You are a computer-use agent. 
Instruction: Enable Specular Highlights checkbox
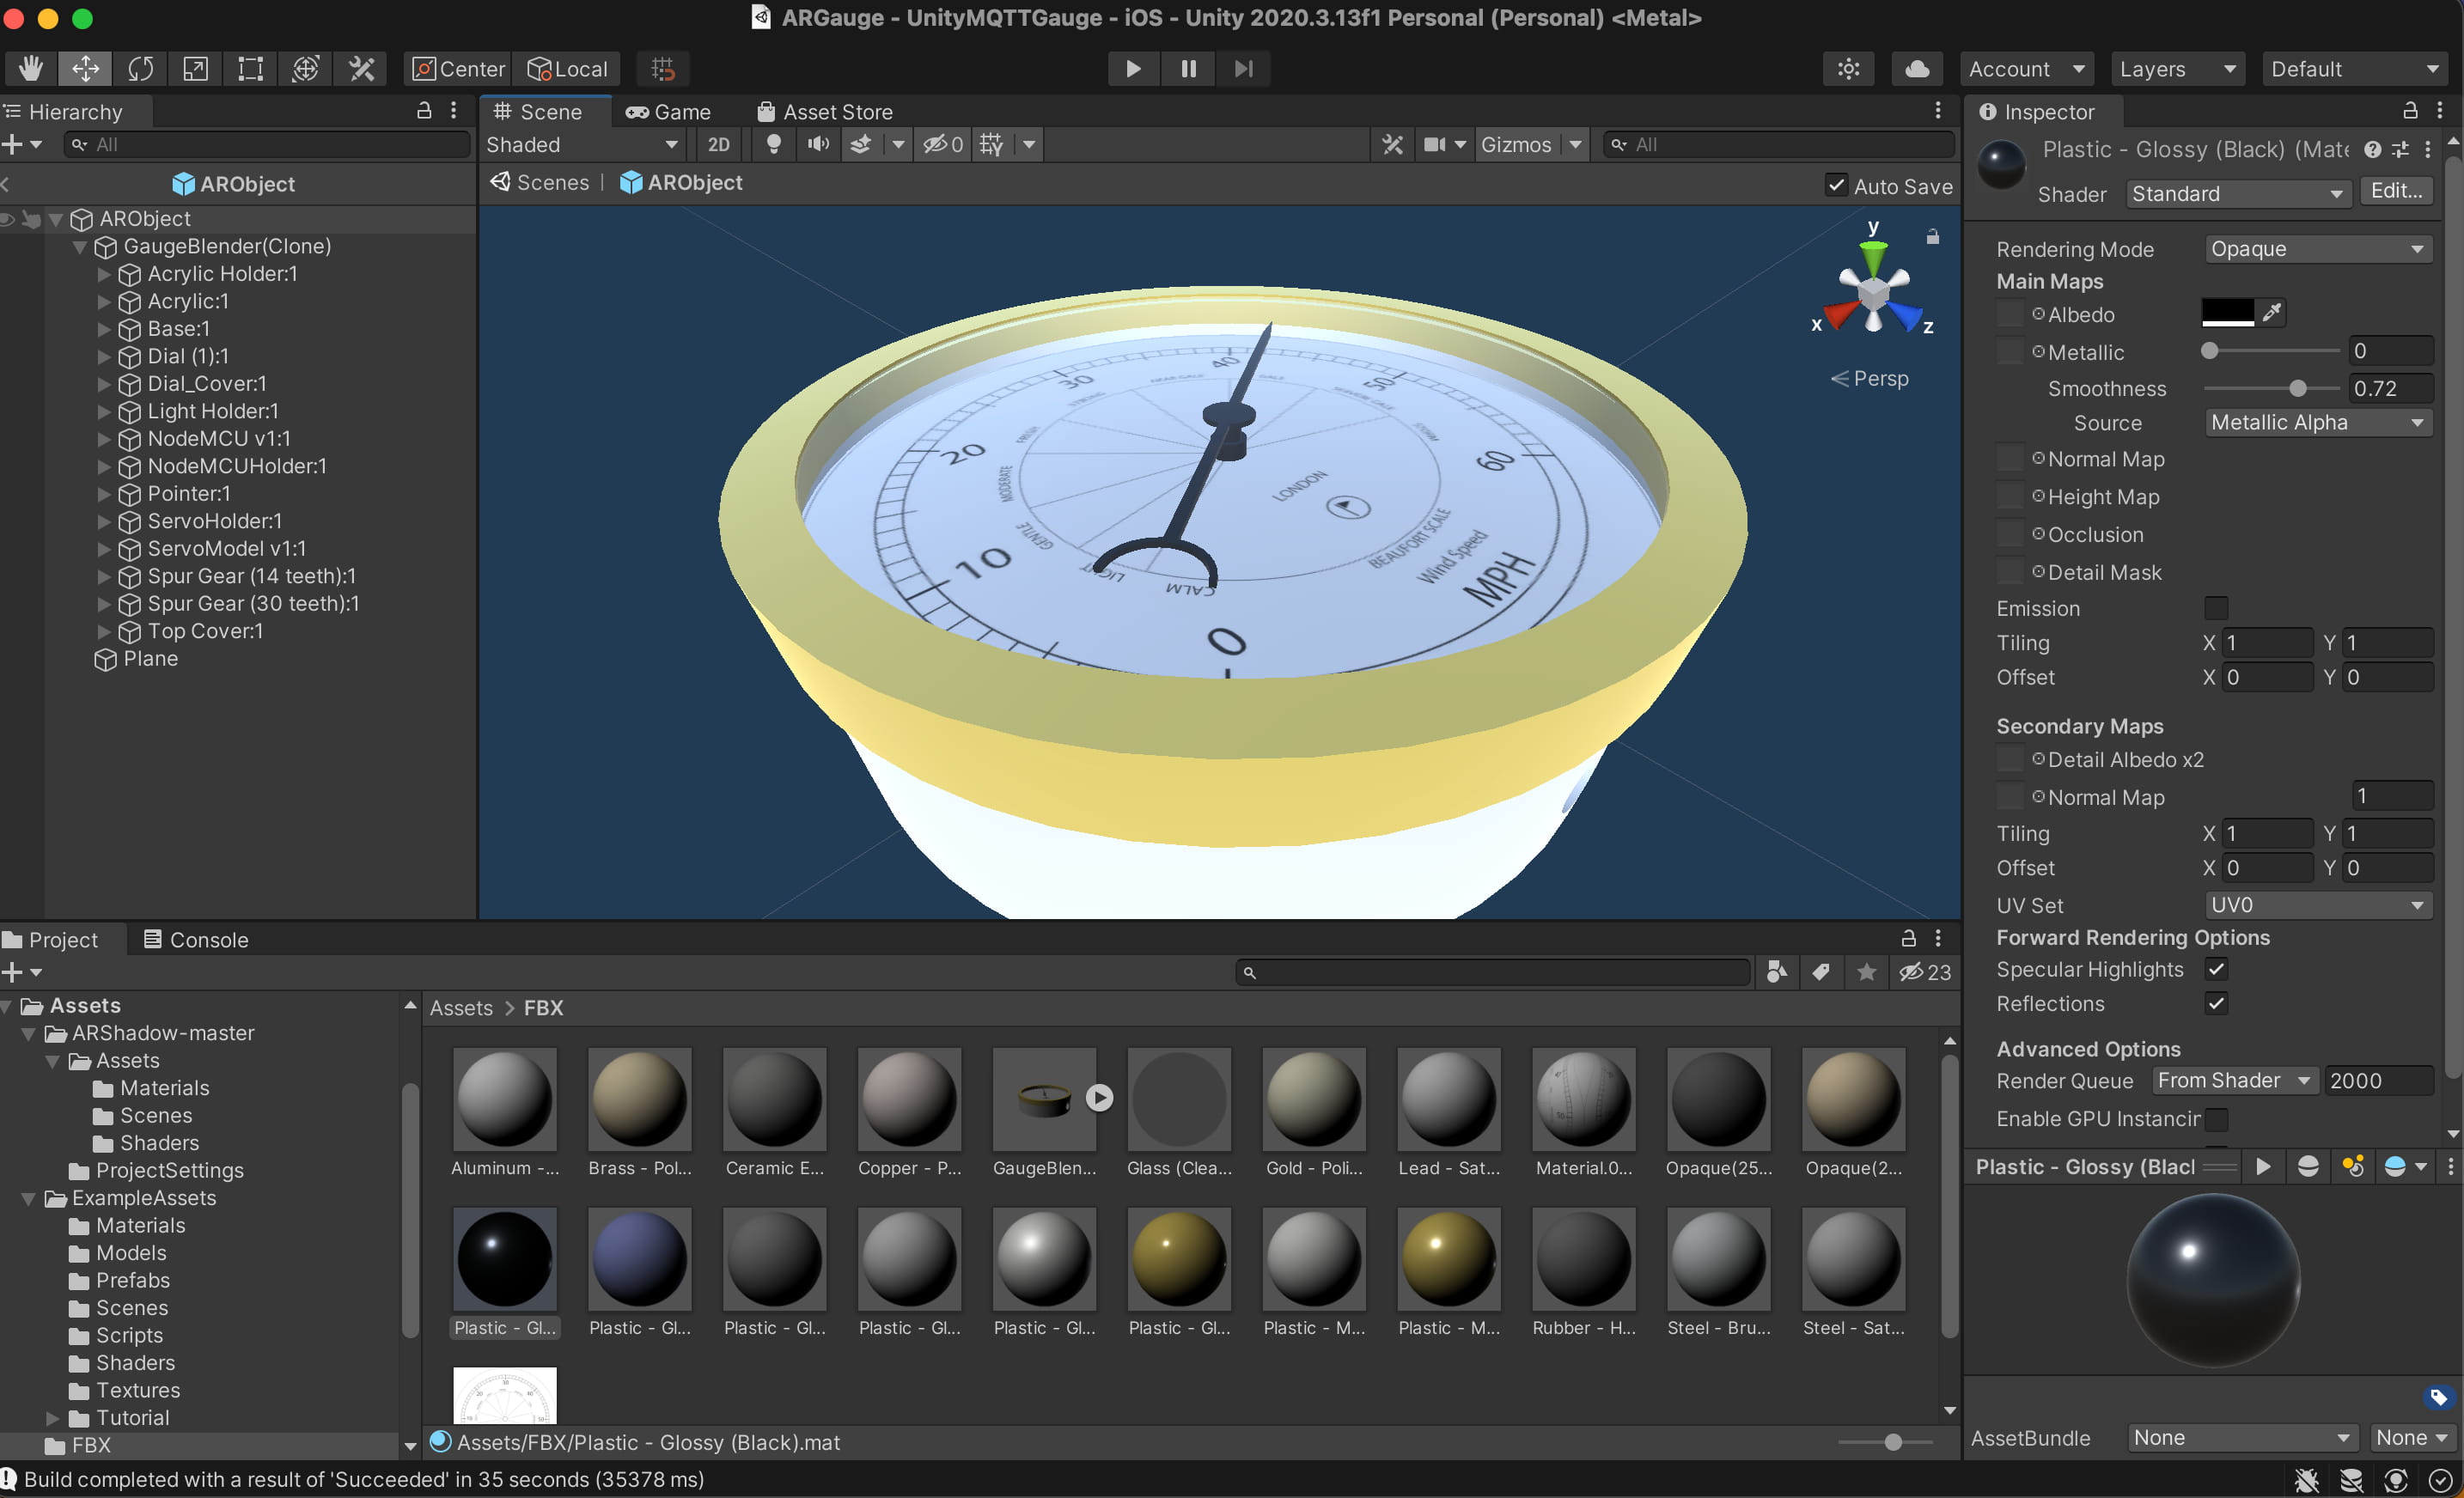pyautogui.click(x=2214, y=970)
